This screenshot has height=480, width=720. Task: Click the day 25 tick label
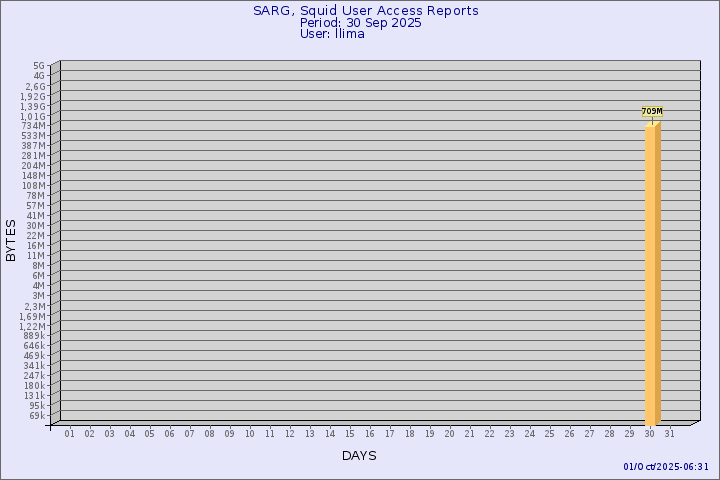[x=550, y=434]
